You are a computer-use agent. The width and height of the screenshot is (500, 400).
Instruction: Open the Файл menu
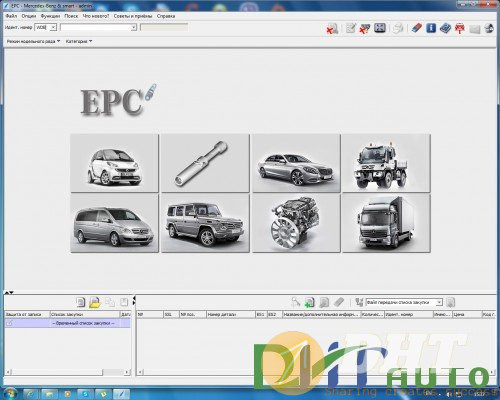tap(11, 16)
